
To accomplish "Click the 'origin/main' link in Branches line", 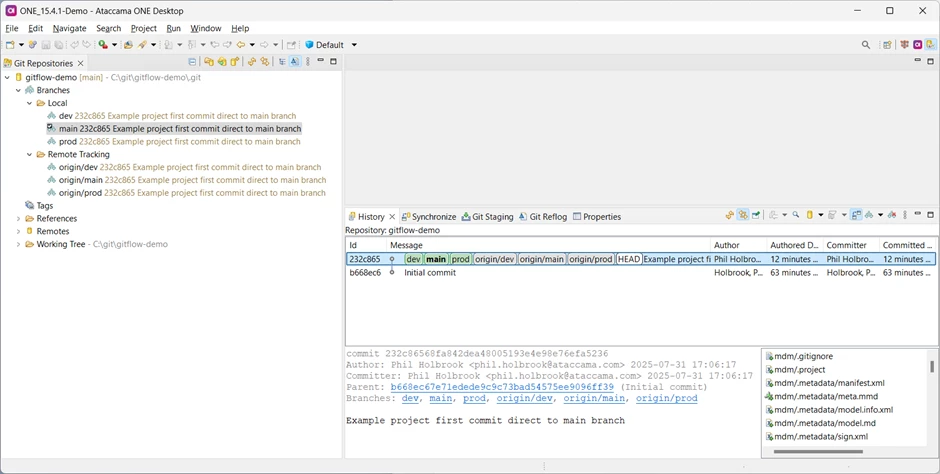I will coord(594,398).
